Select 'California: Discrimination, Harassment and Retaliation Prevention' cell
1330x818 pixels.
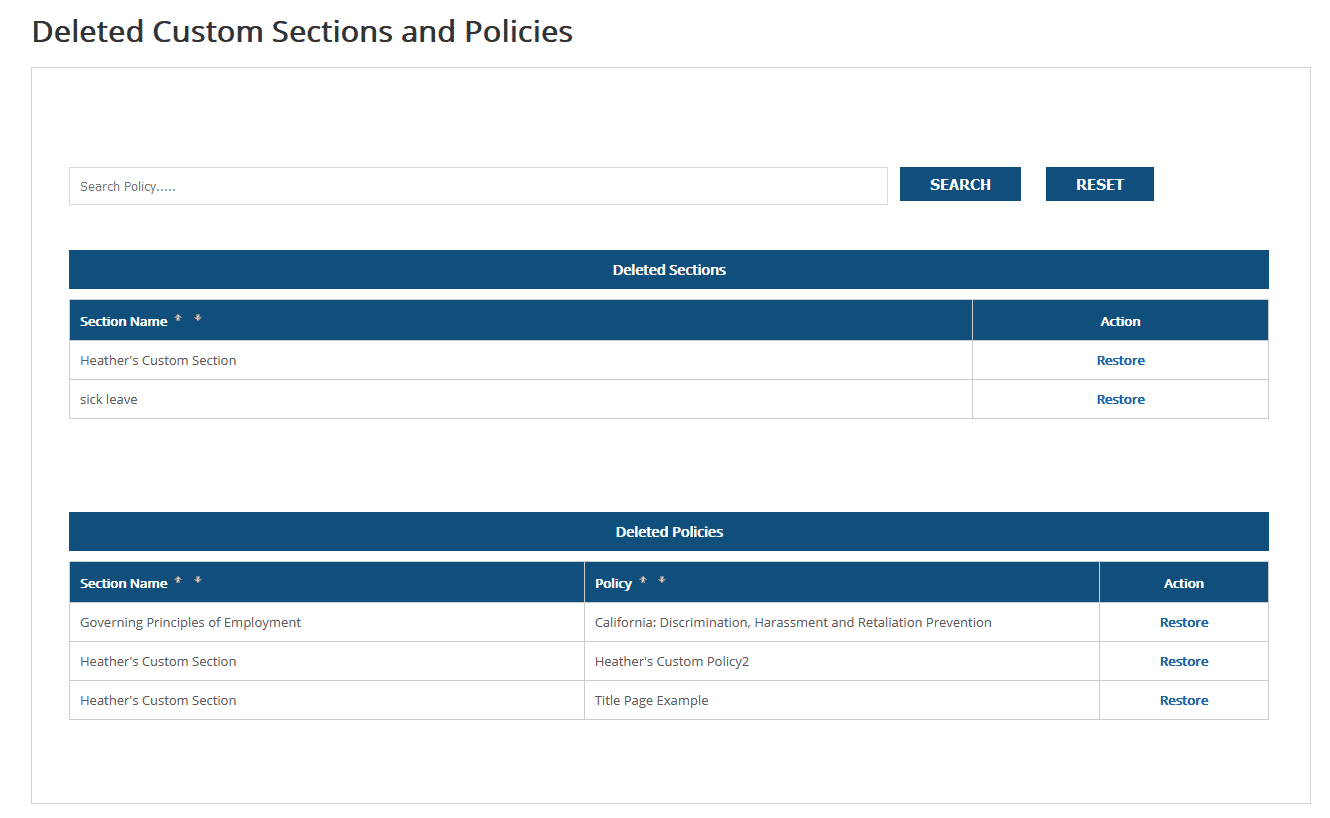tap(842, 622)
